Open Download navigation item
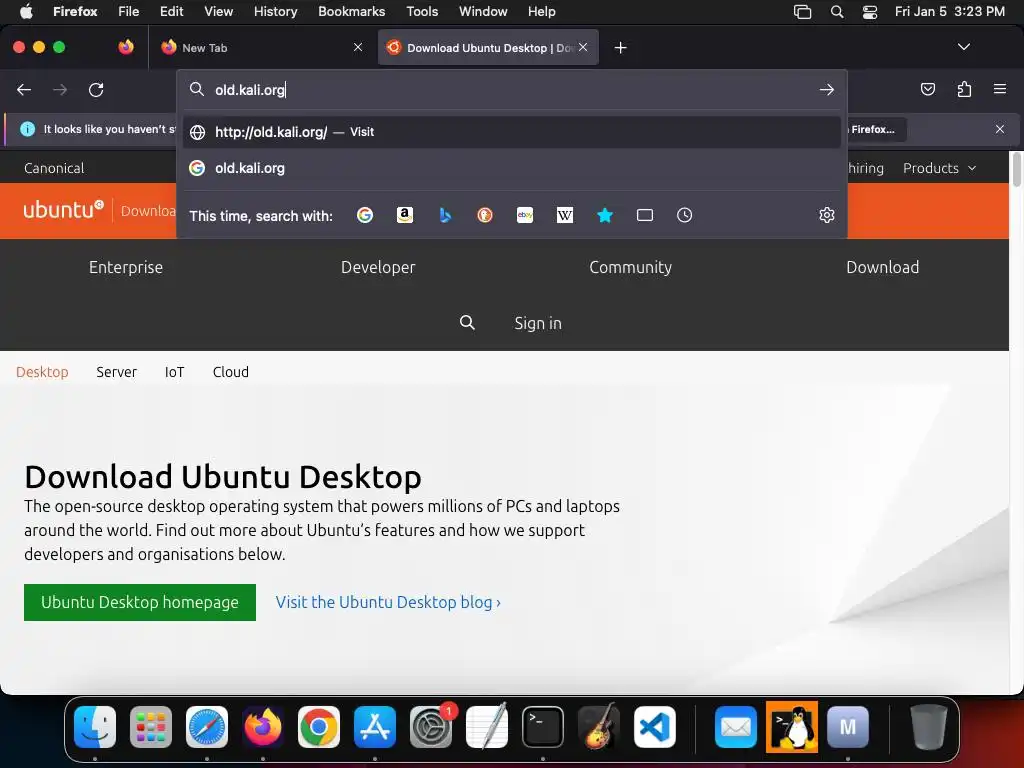1024x768 pixels. click(x=882, y=267)
